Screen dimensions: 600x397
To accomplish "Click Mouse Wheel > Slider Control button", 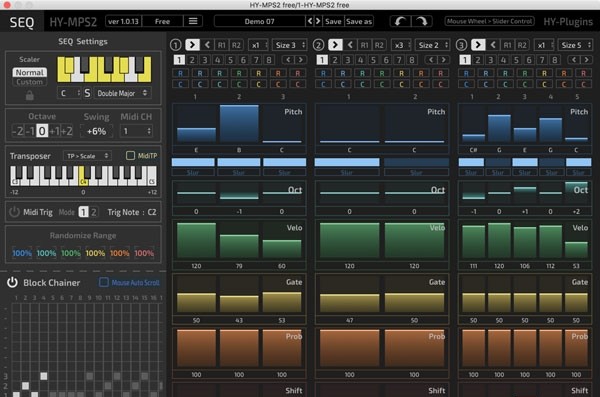I will pyautogui.click(x=490, y=21).
